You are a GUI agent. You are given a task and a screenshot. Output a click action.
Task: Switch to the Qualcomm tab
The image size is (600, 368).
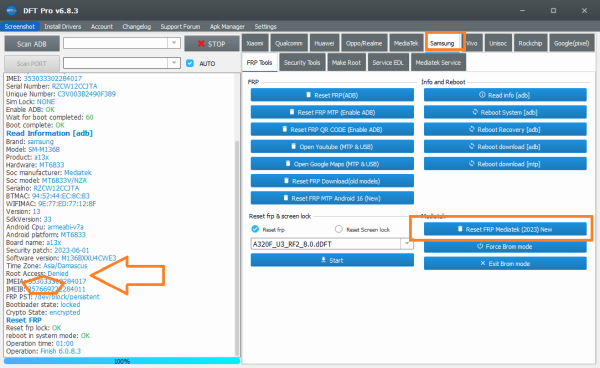[x=289, y=43]
